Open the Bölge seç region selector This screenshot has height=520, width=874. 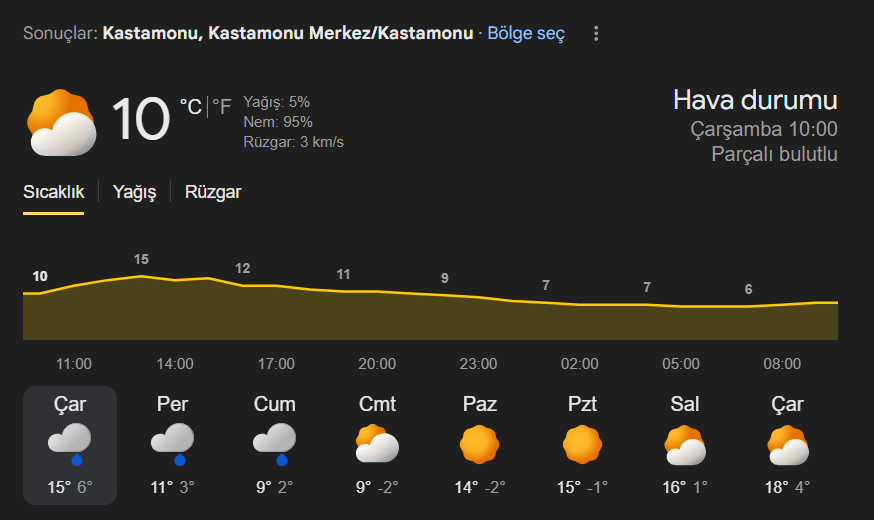526,34
